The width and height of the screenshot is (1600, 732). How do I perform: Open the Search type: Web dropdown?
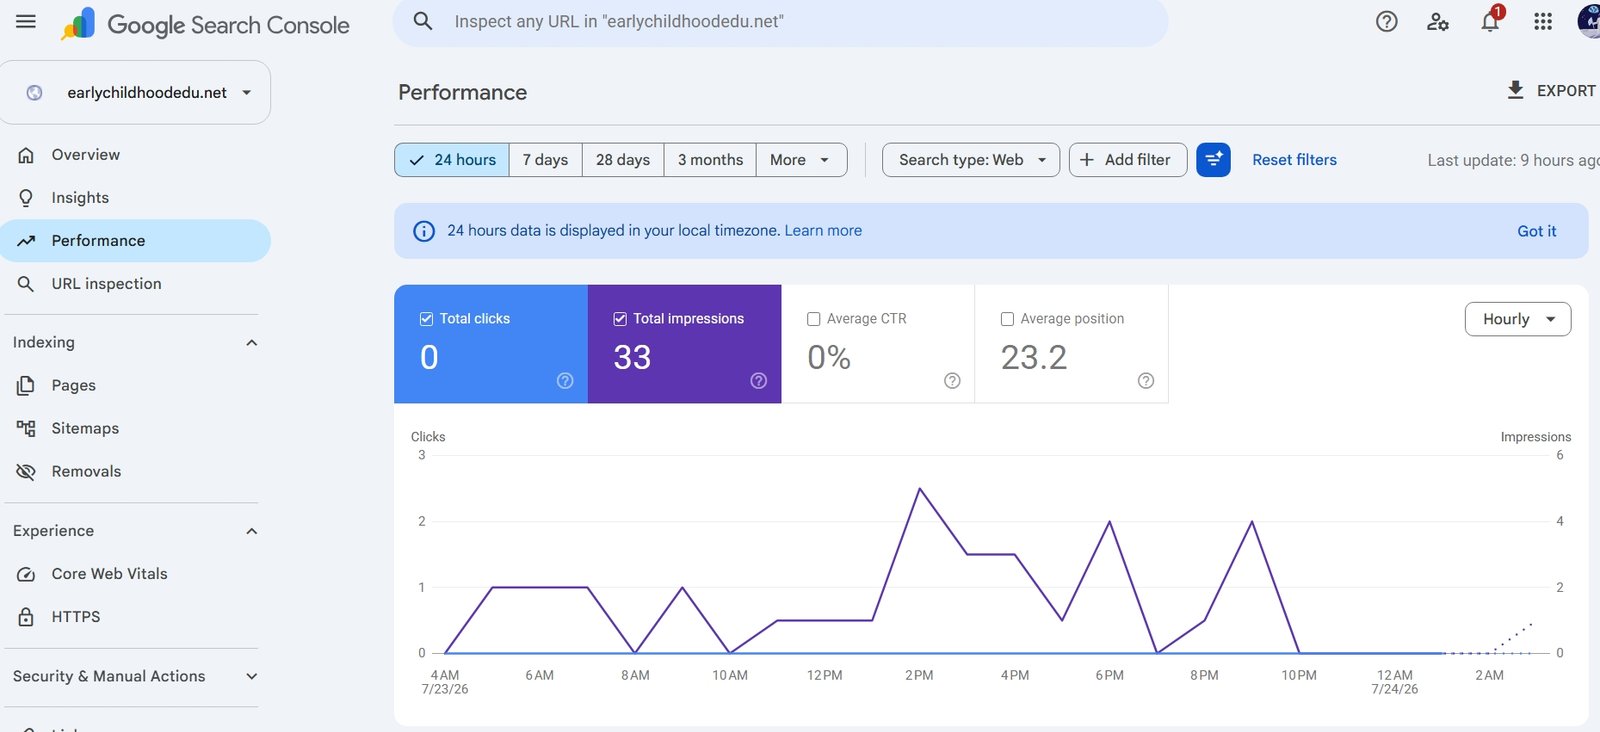point(971,160)
